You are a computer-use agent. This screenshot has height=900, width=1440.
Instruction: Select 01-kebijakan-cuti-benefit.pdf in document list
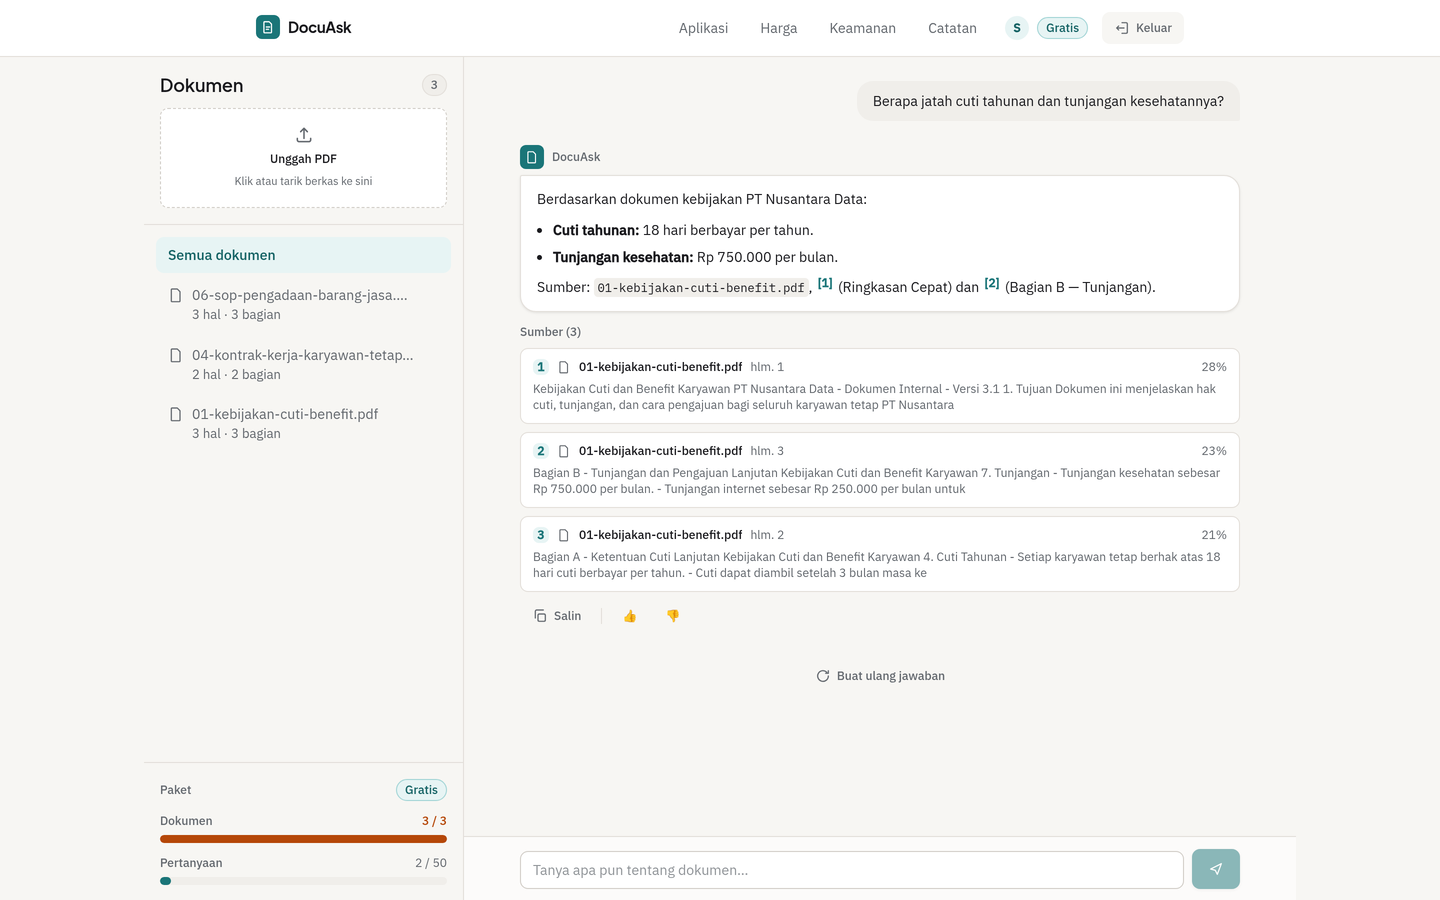point(303,424)
